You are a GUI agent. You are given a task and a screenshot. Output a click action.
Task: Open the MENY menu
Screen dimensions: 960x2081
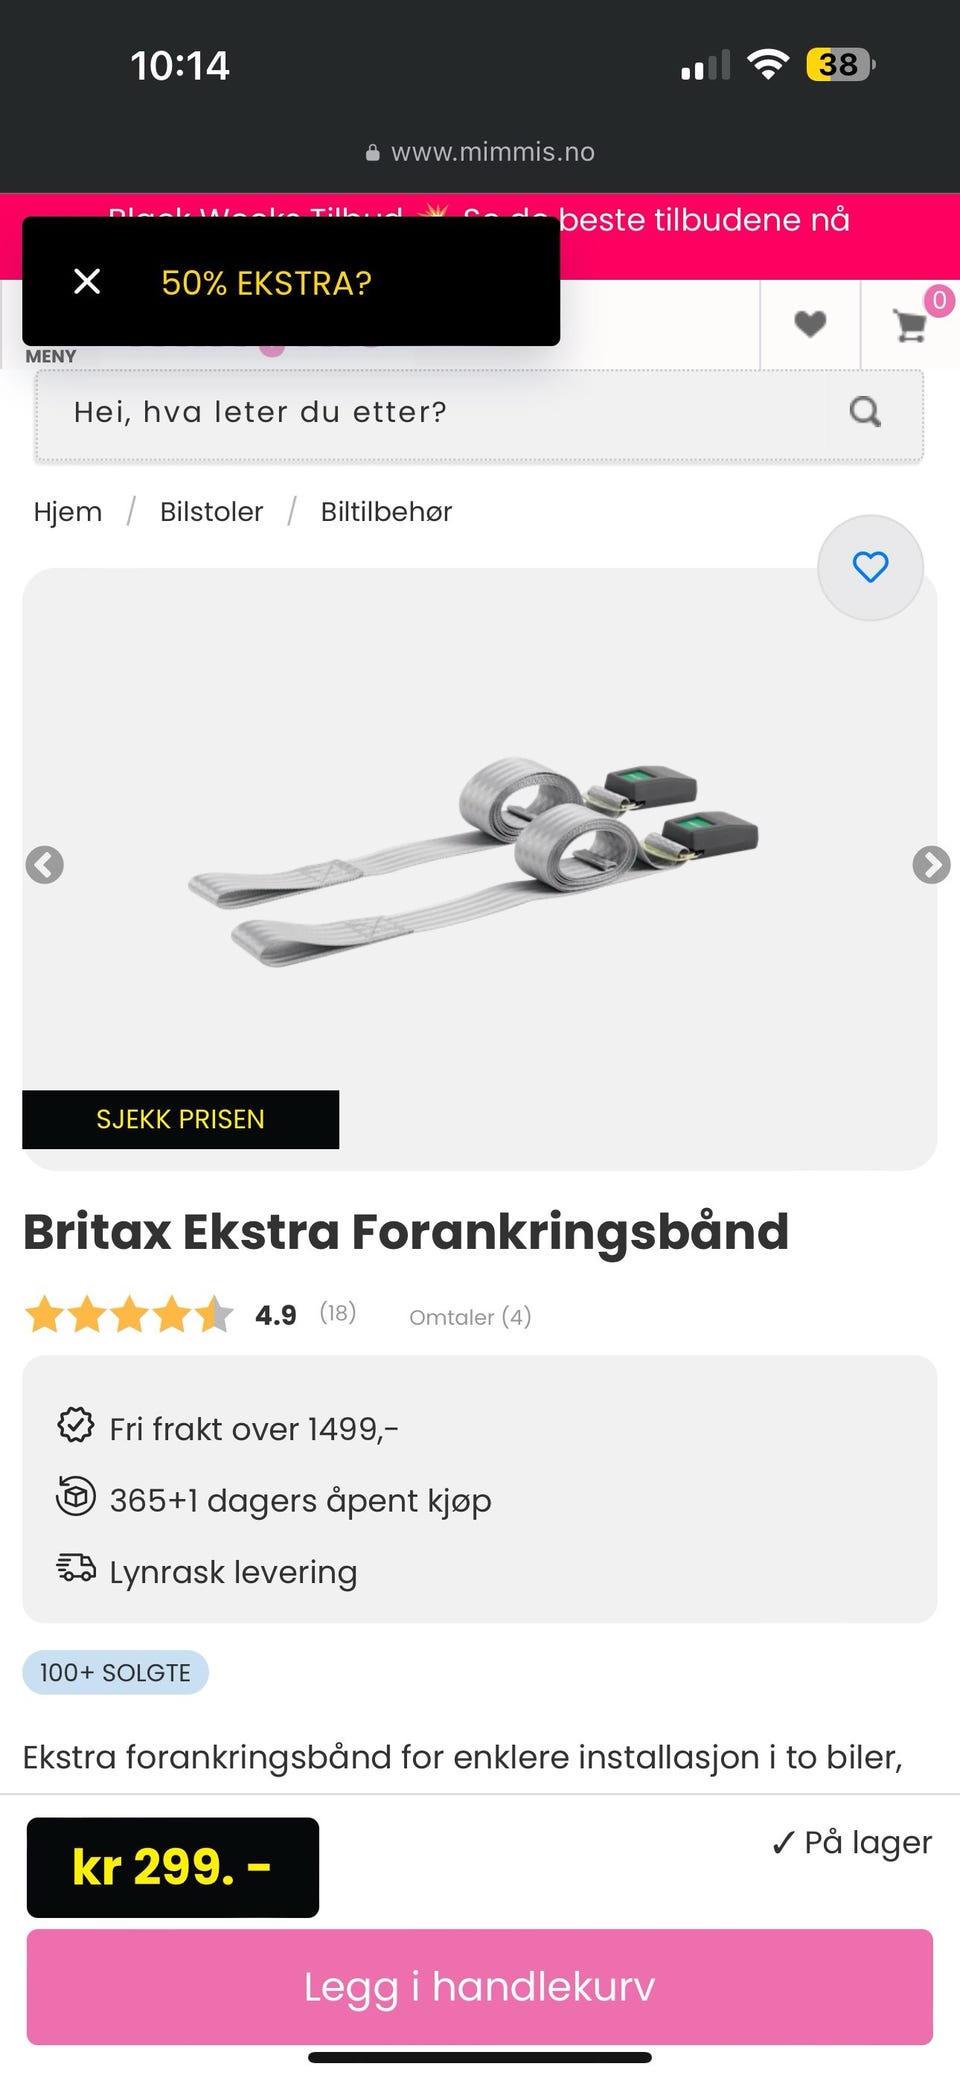coord(51,356)
